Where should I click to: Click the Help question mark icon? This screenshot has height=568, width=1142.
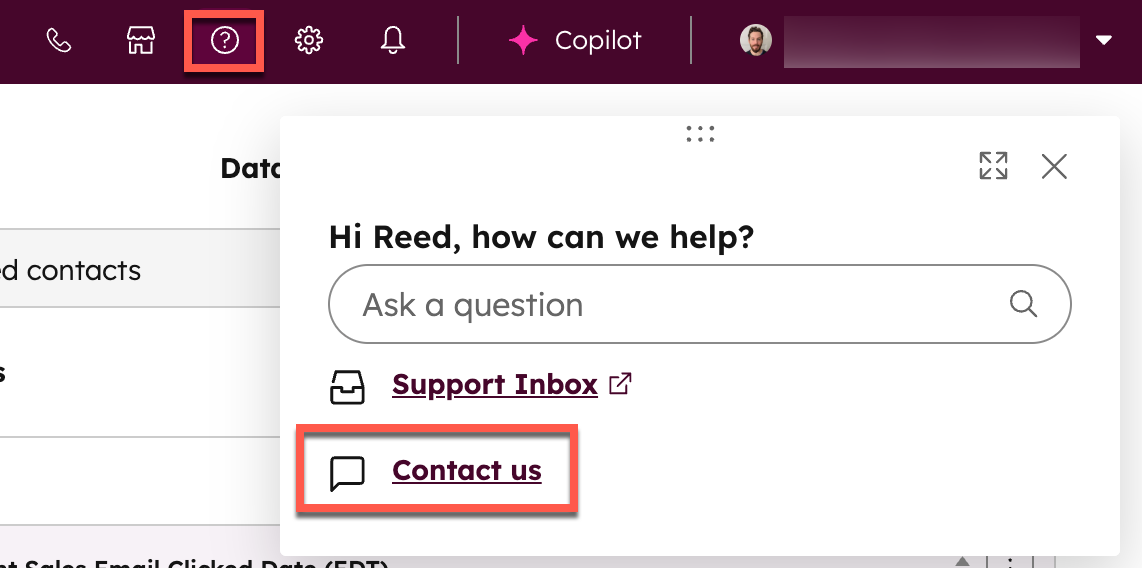pyautogui.click(x=224, y=41)
